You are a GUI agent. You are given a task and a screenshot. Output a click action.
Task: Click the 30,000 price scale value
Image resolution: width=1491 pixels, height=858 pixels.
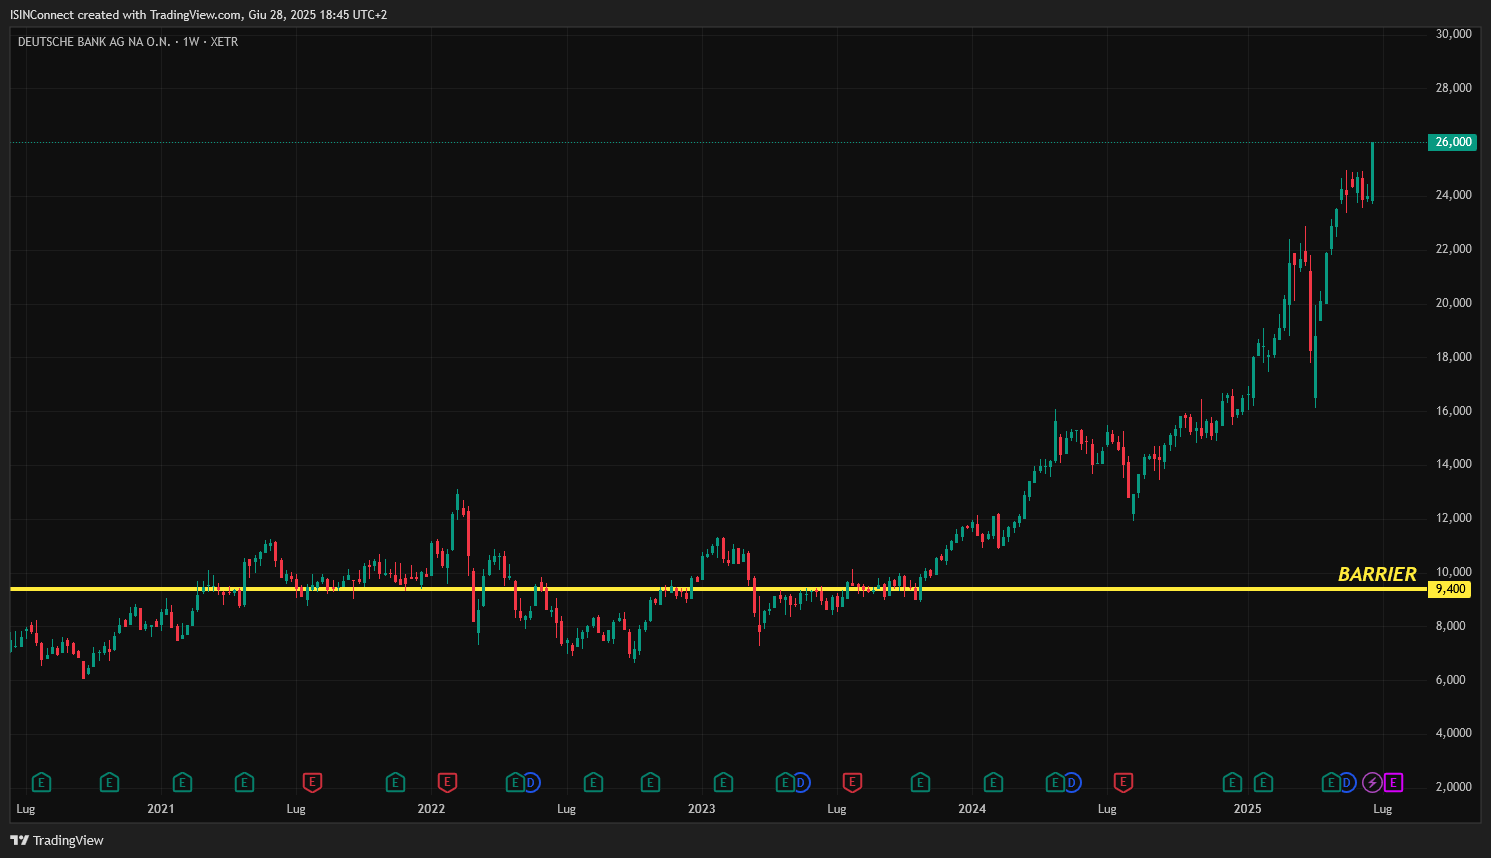(x=1454, y=34)
